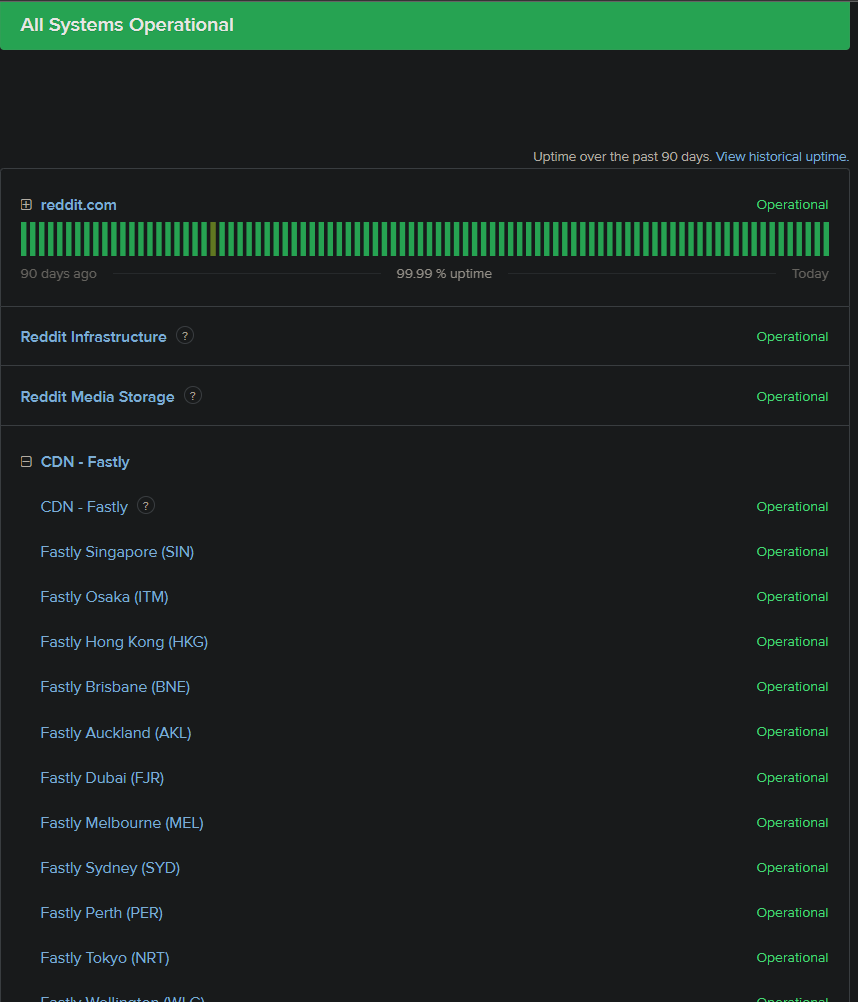858x1002 pixels.
Task: Click the Reddit Media Storage label
Action: click(97, 397)
